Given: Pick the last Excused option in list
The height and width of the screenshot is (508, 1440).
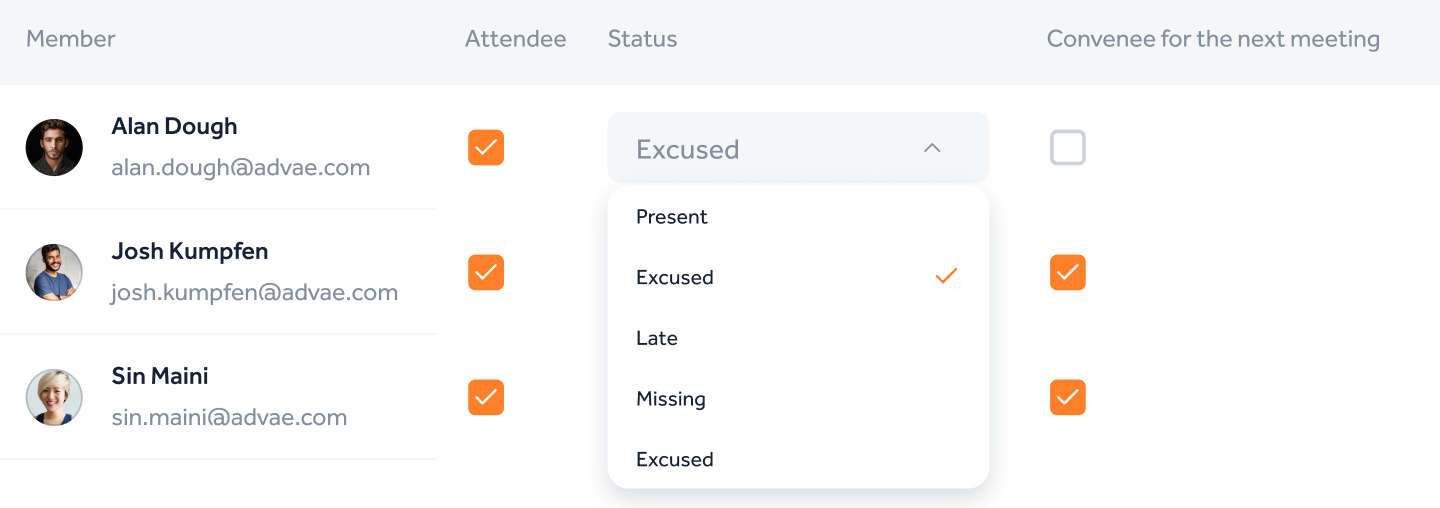Looking at the screenshot, I should pyautogui.click(x=675, y=460).
